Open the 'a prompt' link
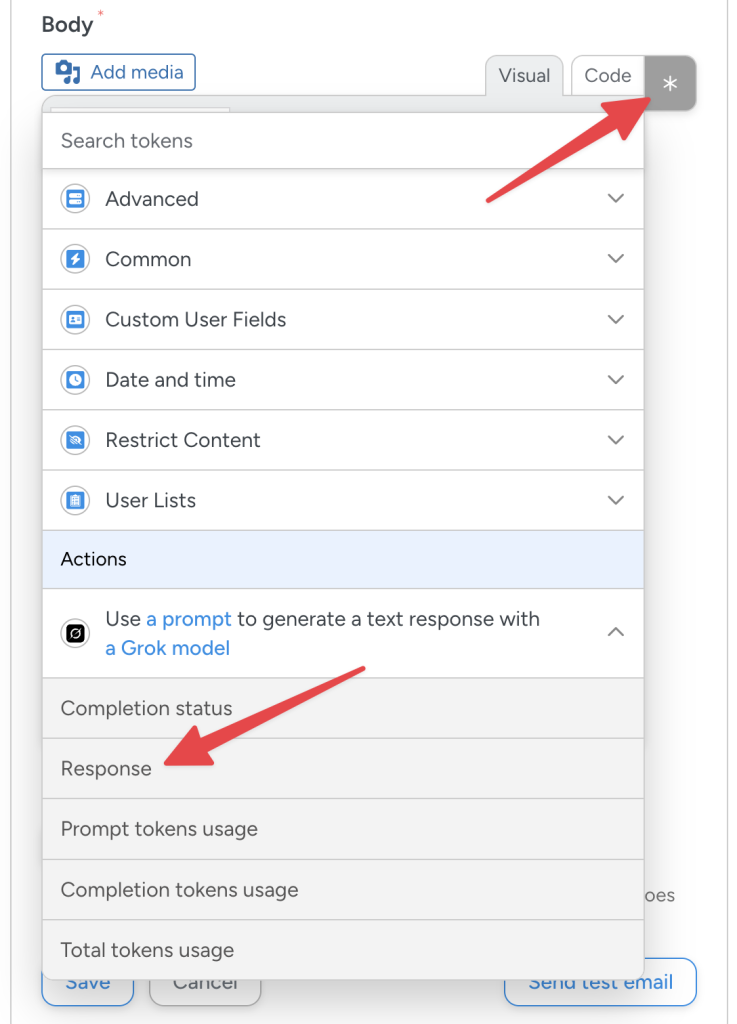 (x=190, y=619)
